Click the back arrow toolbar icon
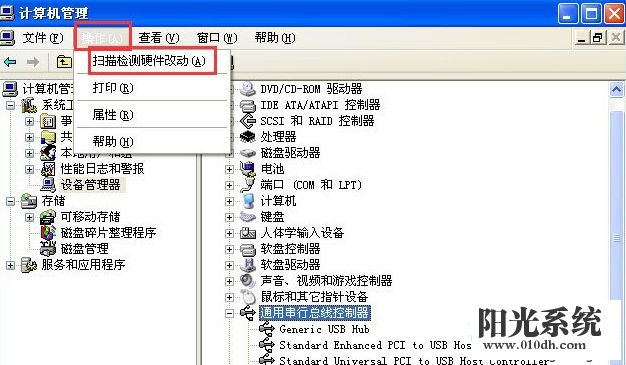 [10, 62]
